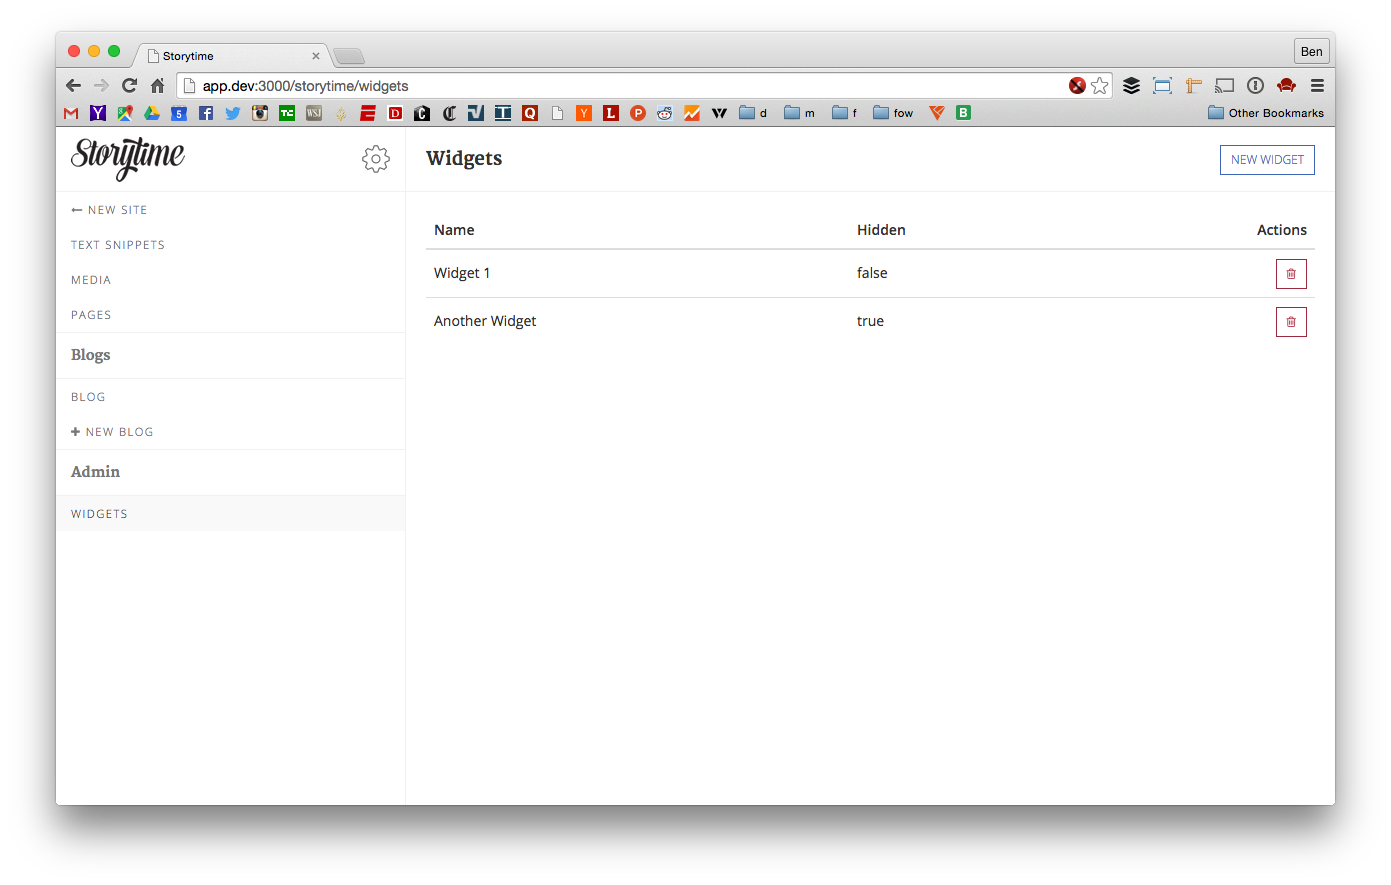Click the Name column header
1391x885 pixels.
point(454,230)
